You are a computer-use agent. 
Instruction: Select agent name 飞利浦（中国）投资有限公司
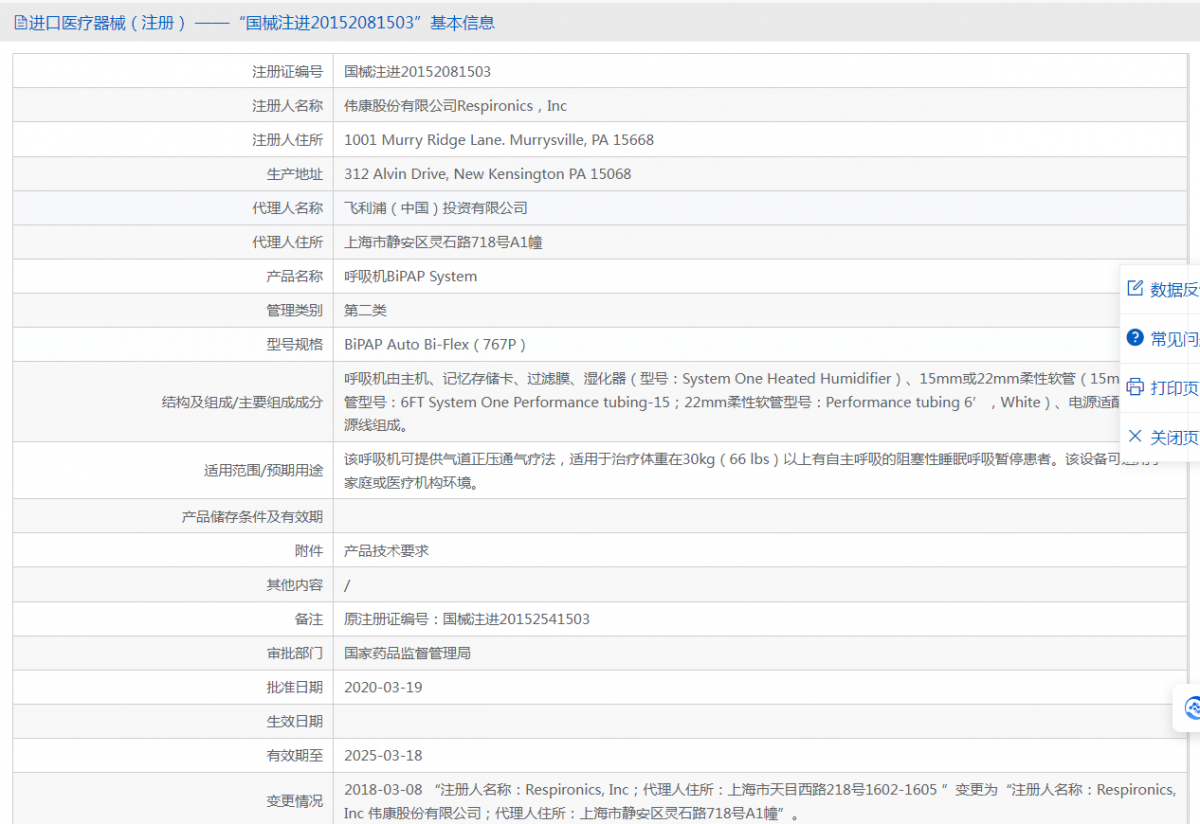[x=435, y=208]
